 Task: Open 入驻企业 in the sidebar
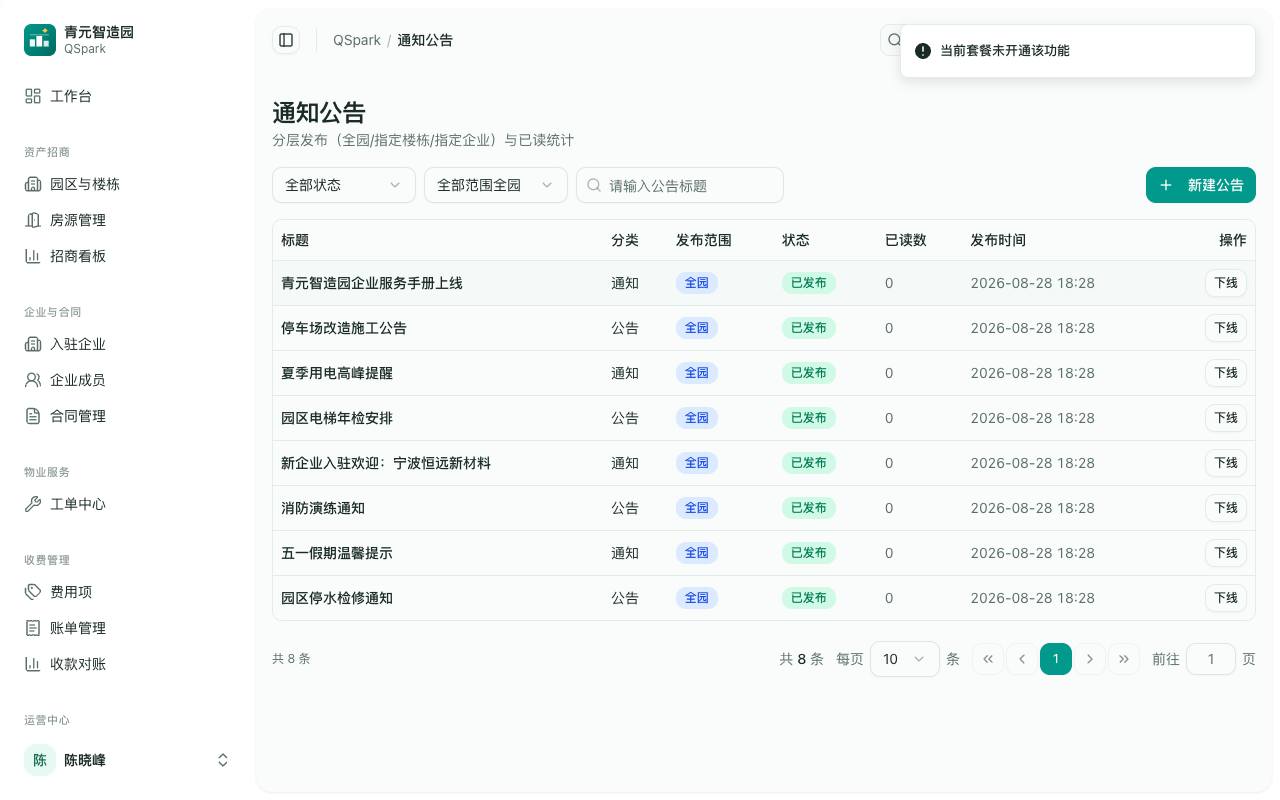[x=128, y=344]
